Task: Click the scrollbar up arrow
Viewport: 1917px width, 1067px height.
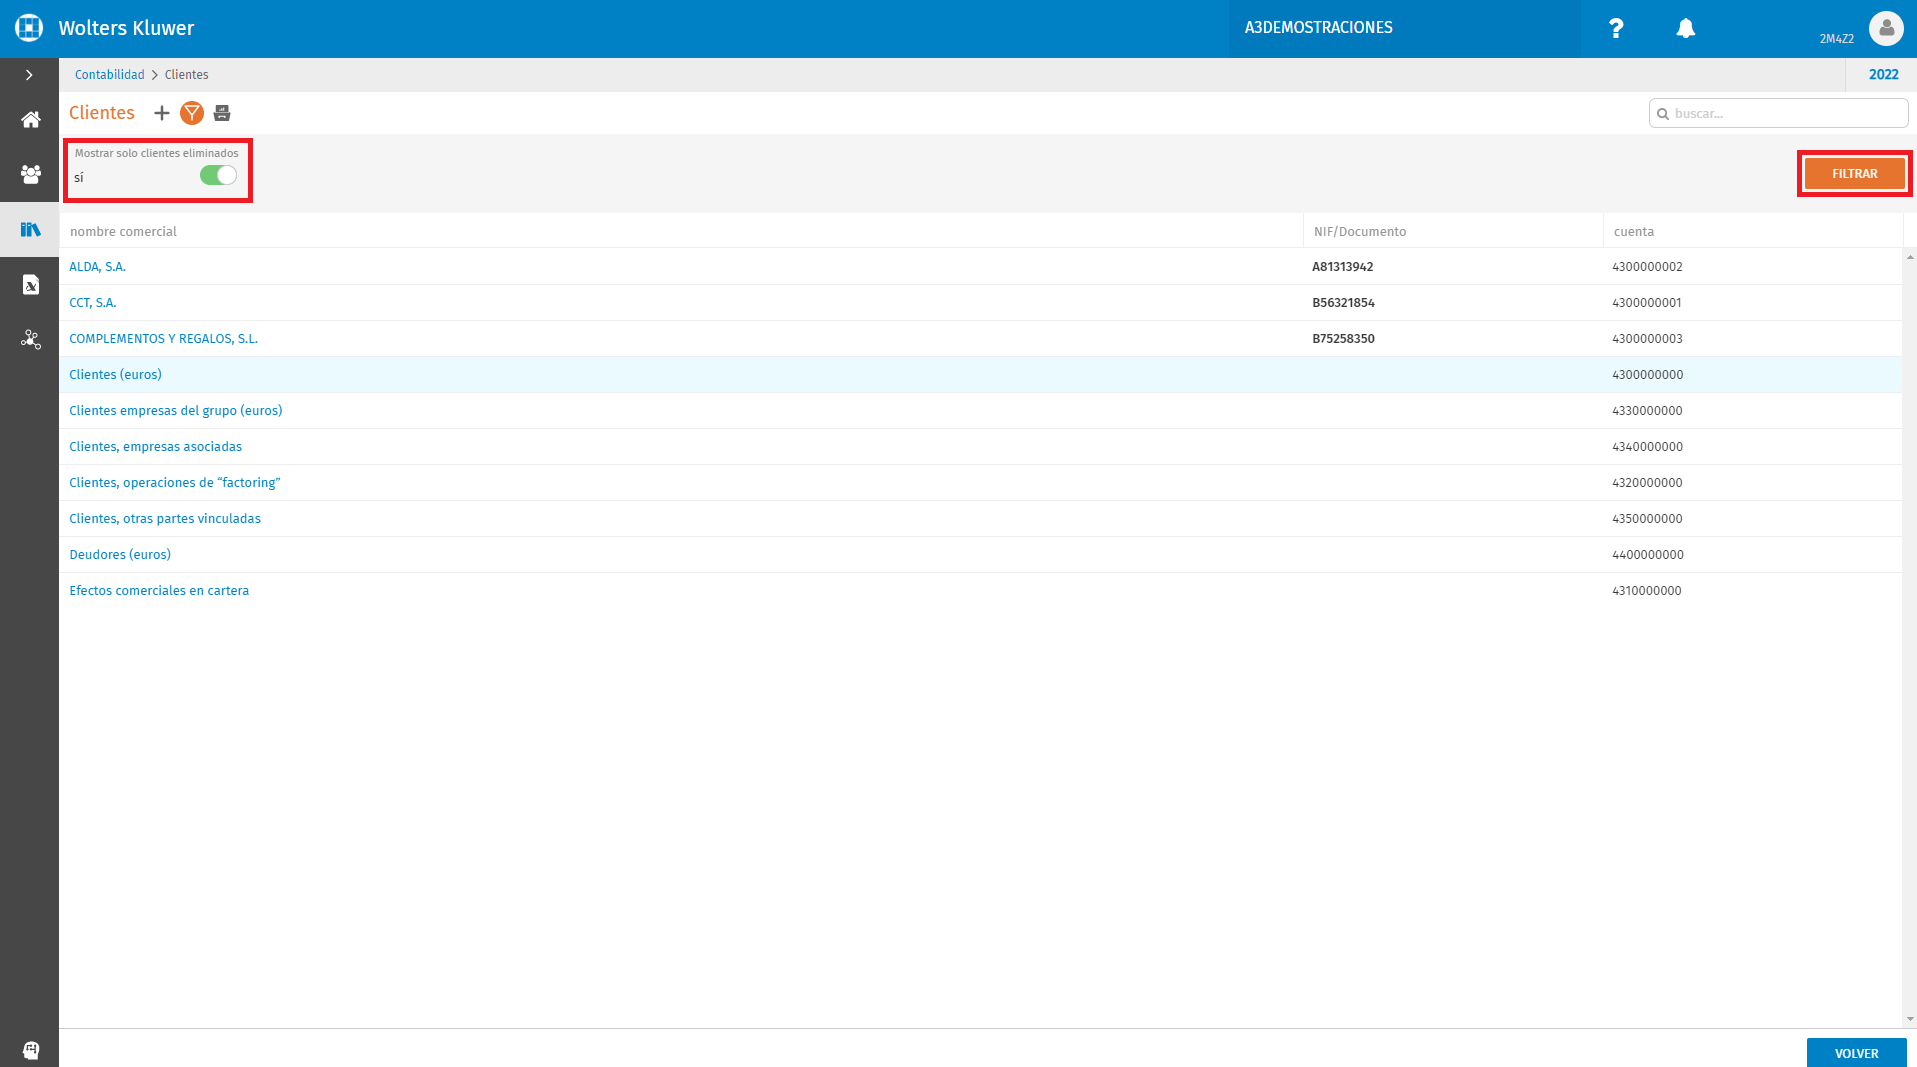Action: (1910, 257)
